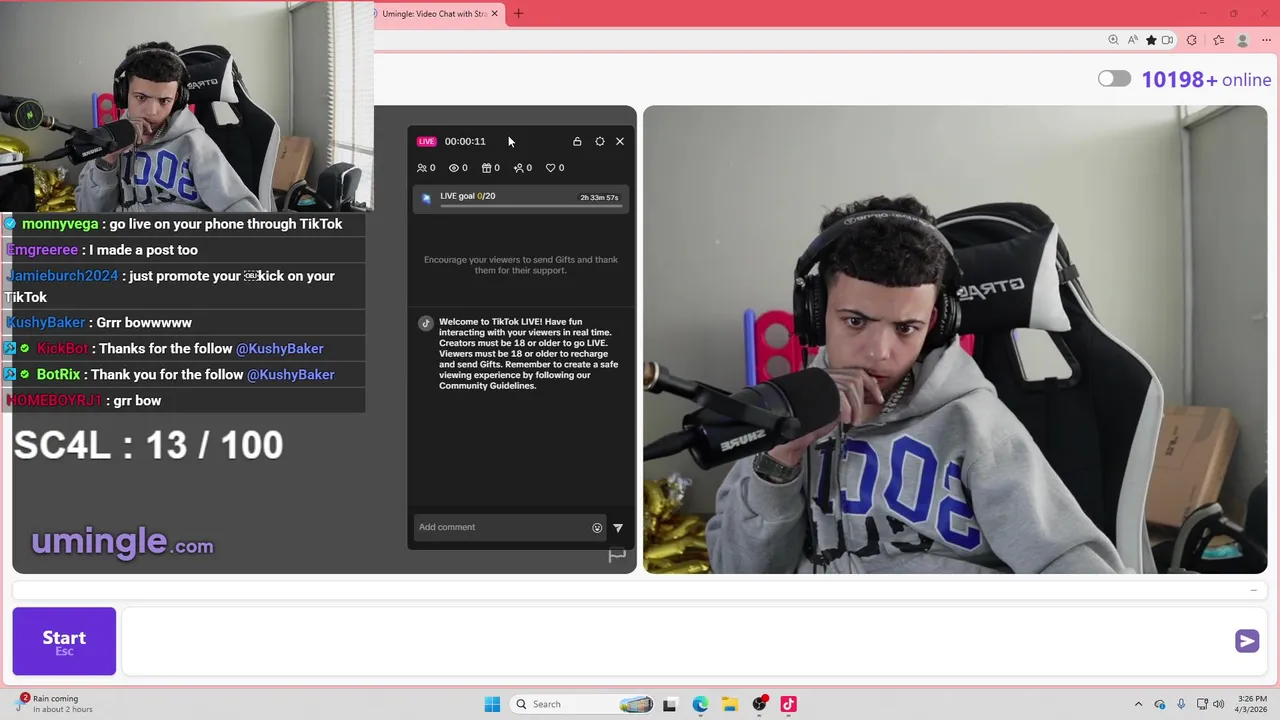This screenshot has height=720, width=1280.
Task: Click the new followers counter icon
Action: [523, 168]
